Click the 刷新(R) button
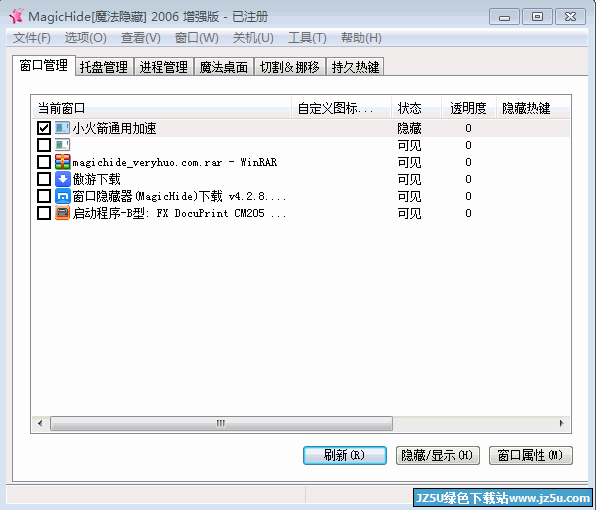The height and width of the screenshot is (510, 596). 345,455
